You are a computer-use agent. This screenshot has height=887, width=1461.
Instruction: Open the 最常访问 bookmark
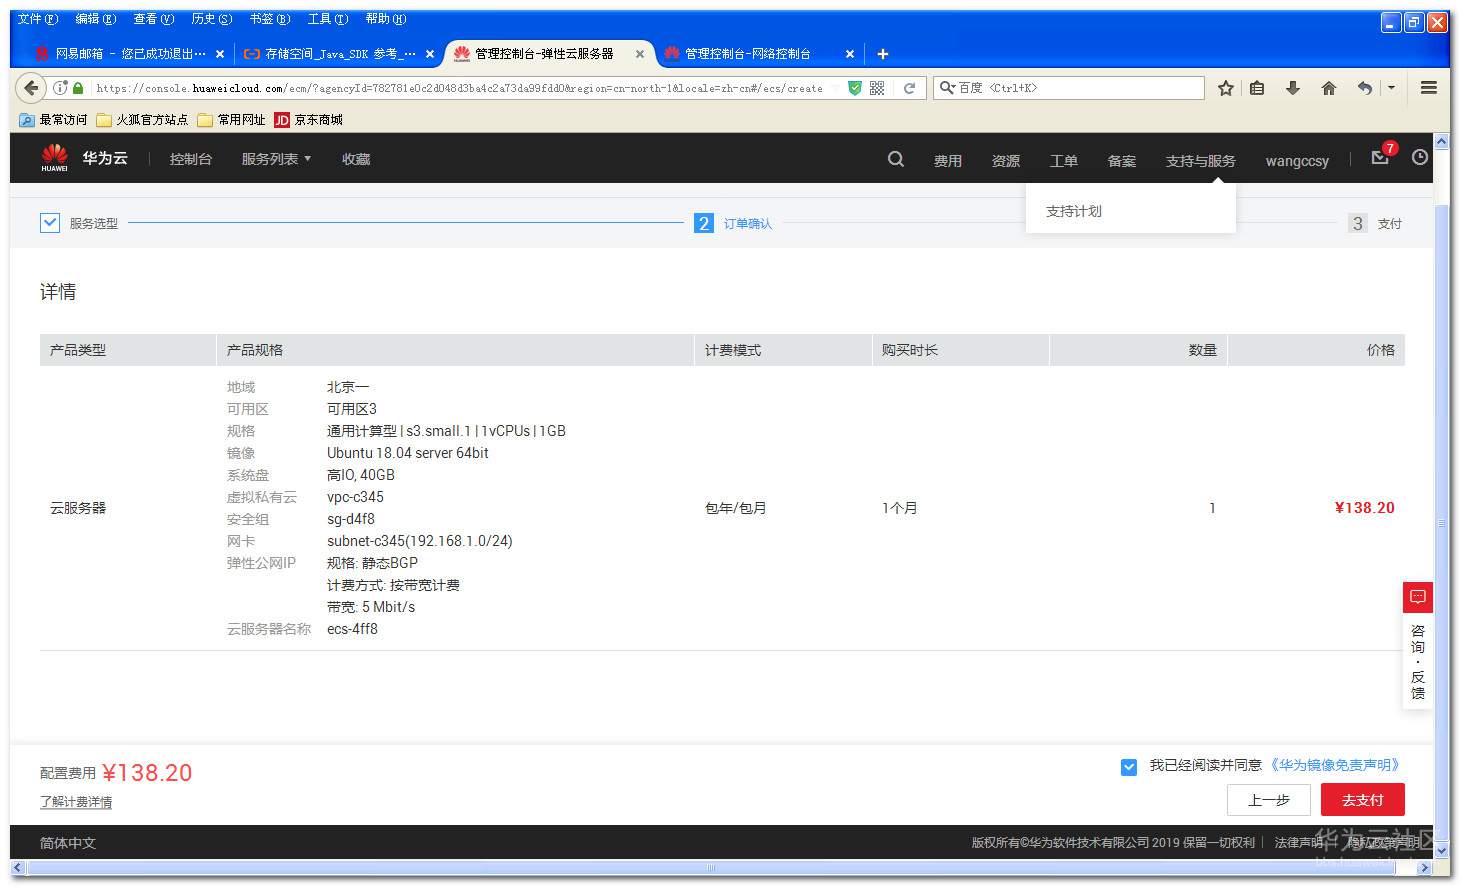(54, 120)
